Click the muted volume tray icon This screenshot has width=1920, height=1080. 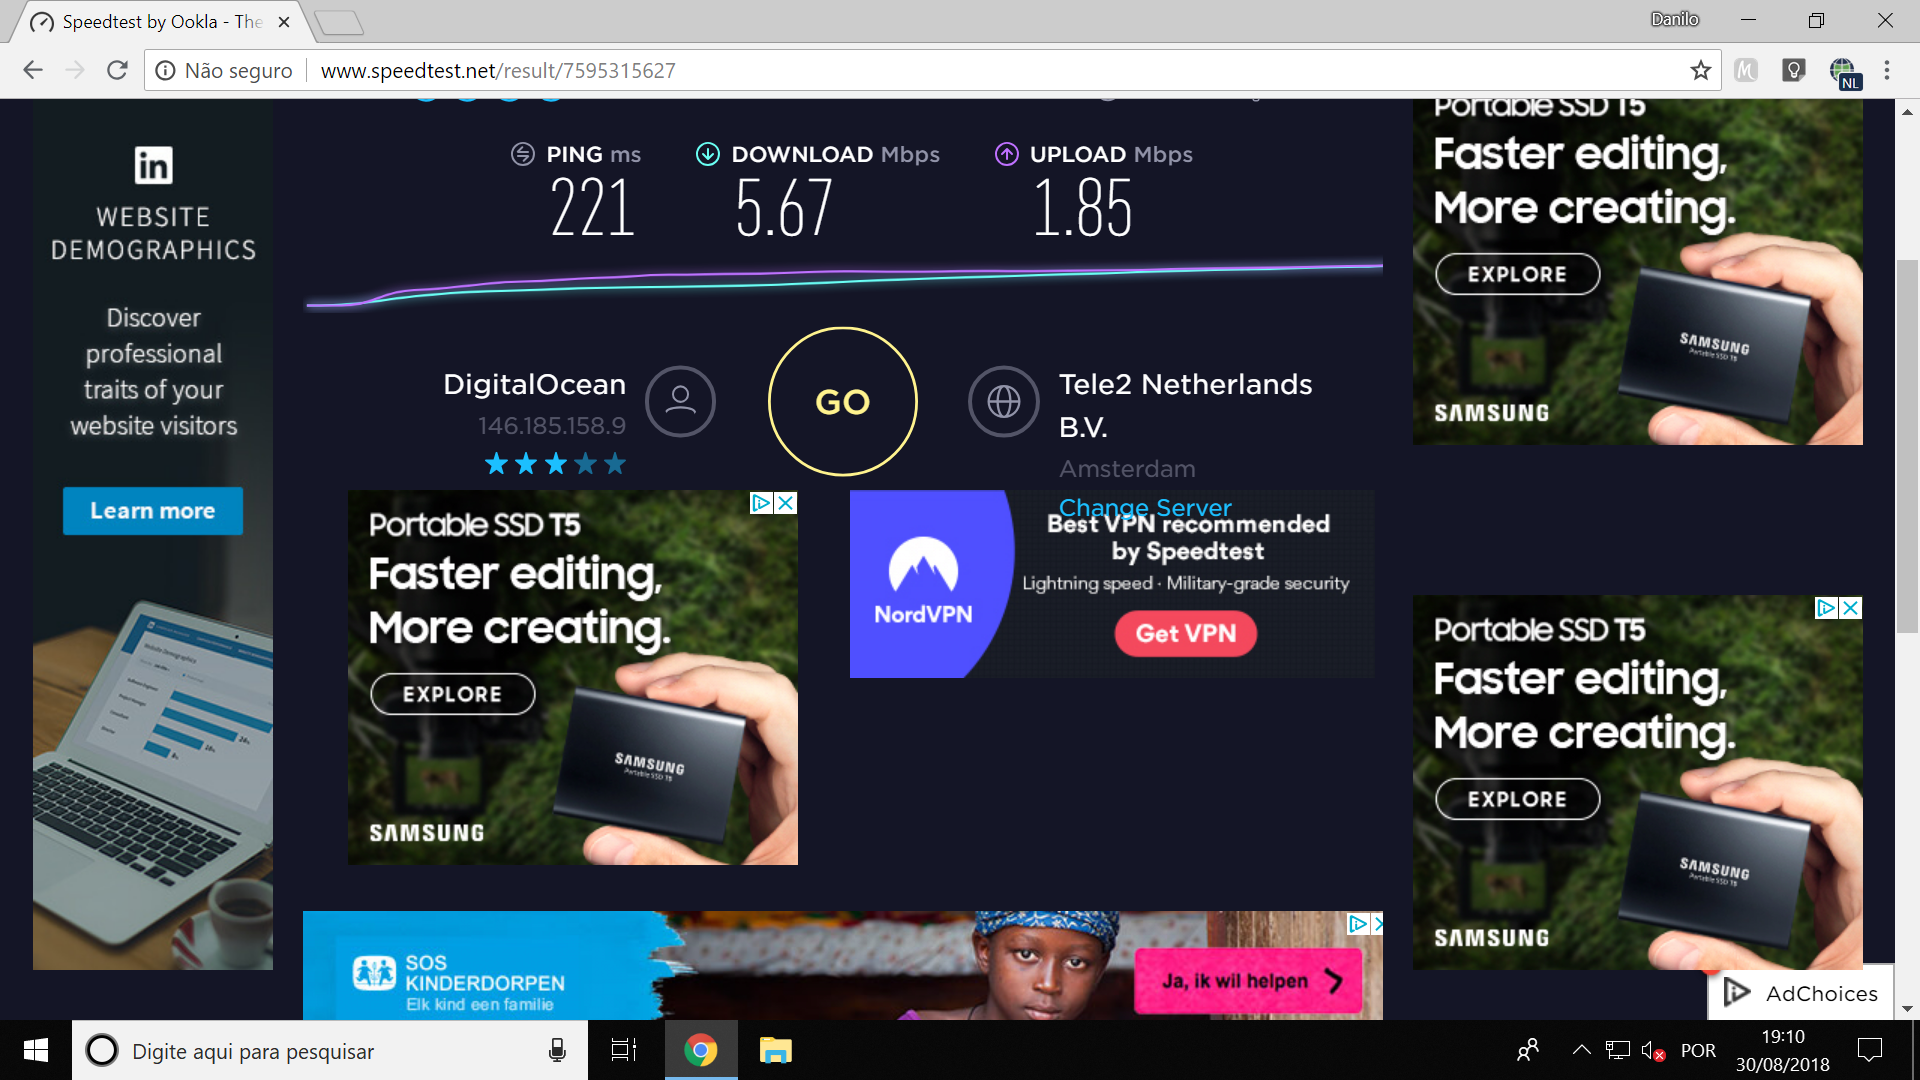(1652, 1051)
